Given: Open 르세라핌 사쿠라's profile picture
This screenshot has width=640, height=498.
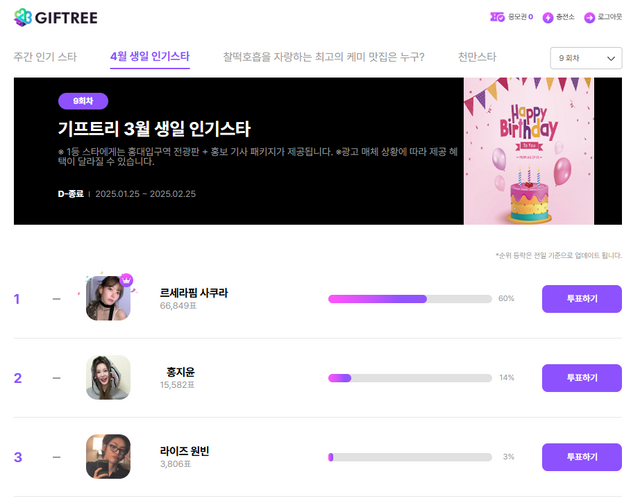Looking at the screenshot, I should click(108, 299).
